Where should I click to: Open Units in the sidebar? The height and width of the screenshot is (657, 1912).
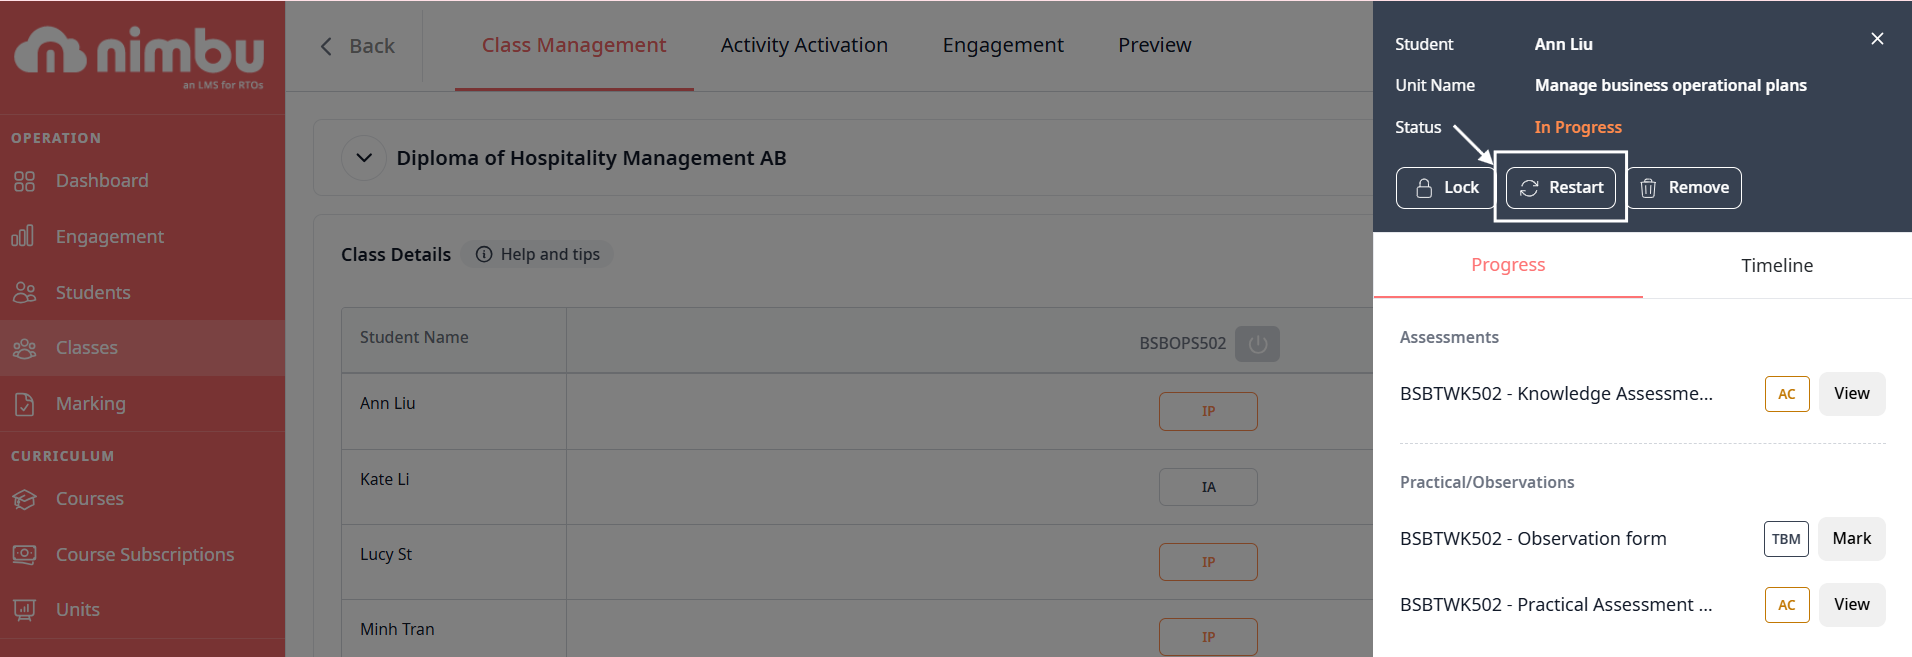[x=77, y=610]
